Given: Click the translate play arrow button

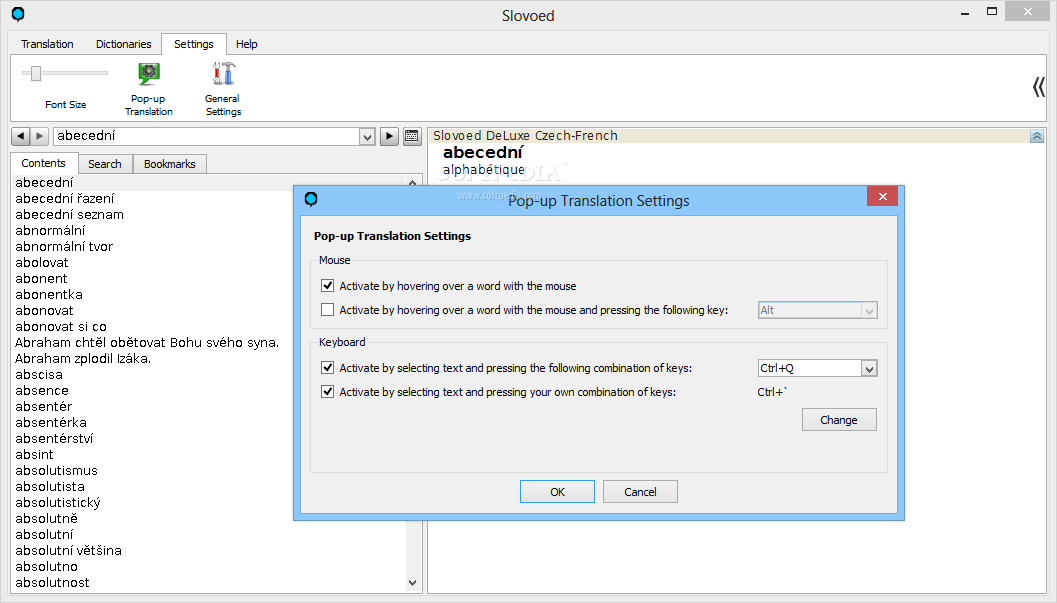Looking at the screenshot, I should (389, 136).
